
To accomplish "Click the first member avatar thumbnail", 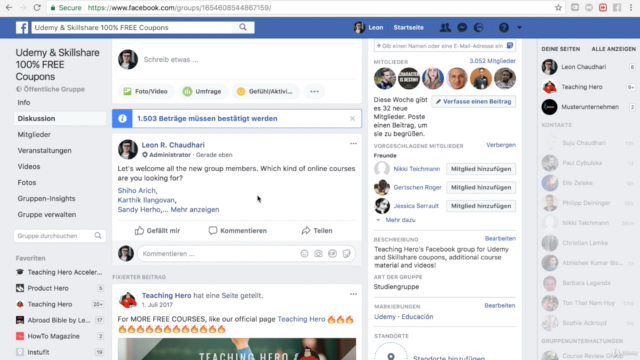I will [384, 78].
